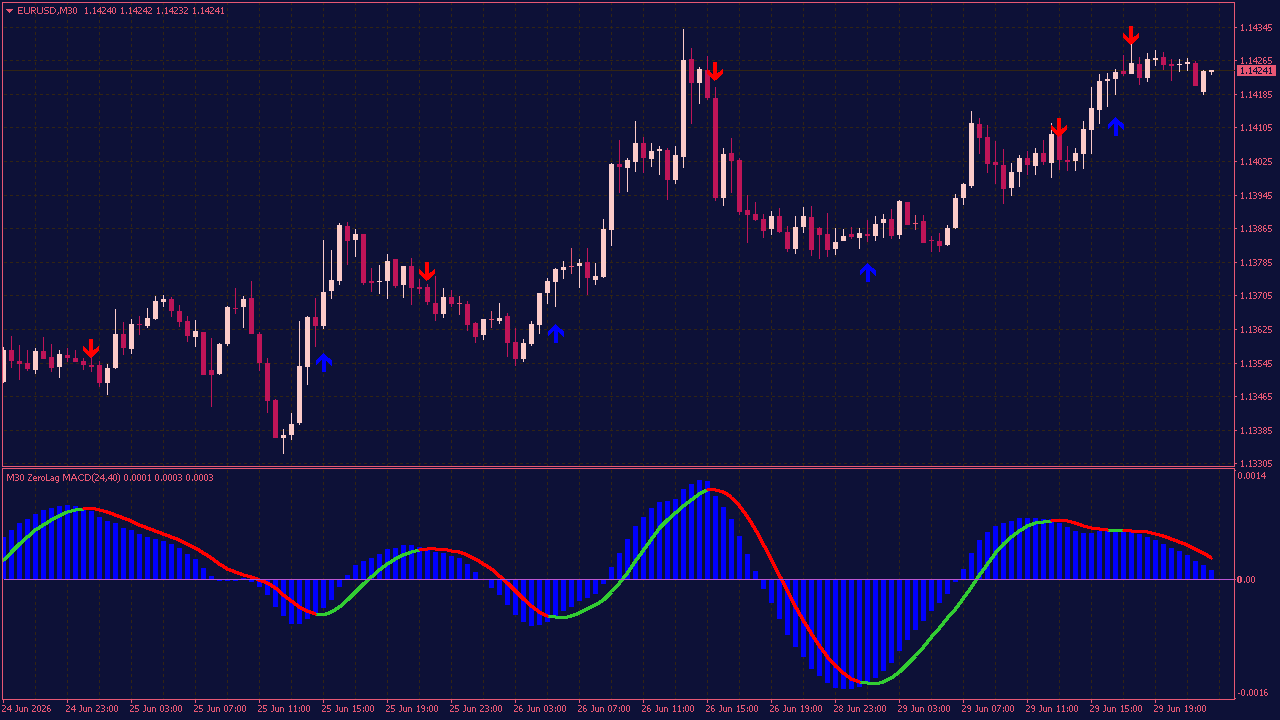Click the 1.14105 price scale label

point(1255,128)
